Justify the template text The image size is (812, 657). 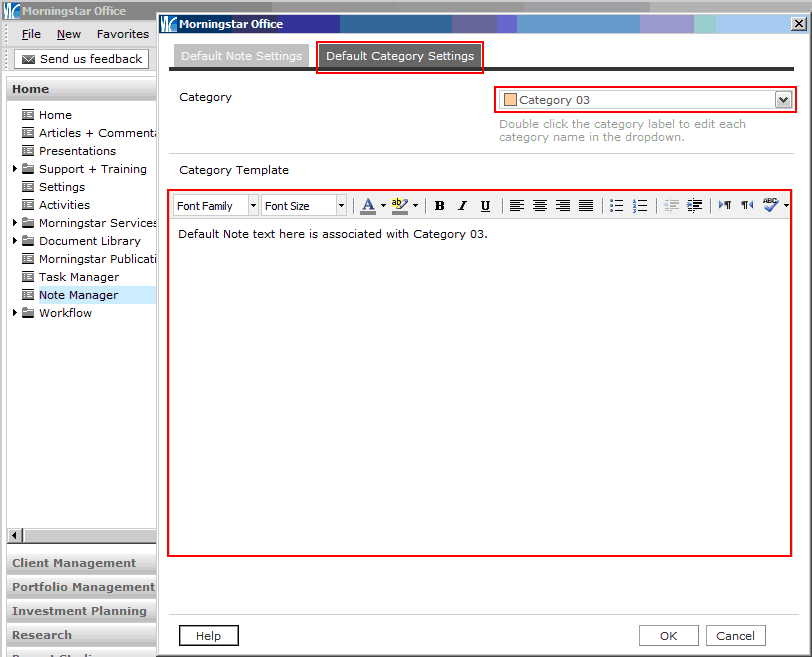[x=586, y=206]
